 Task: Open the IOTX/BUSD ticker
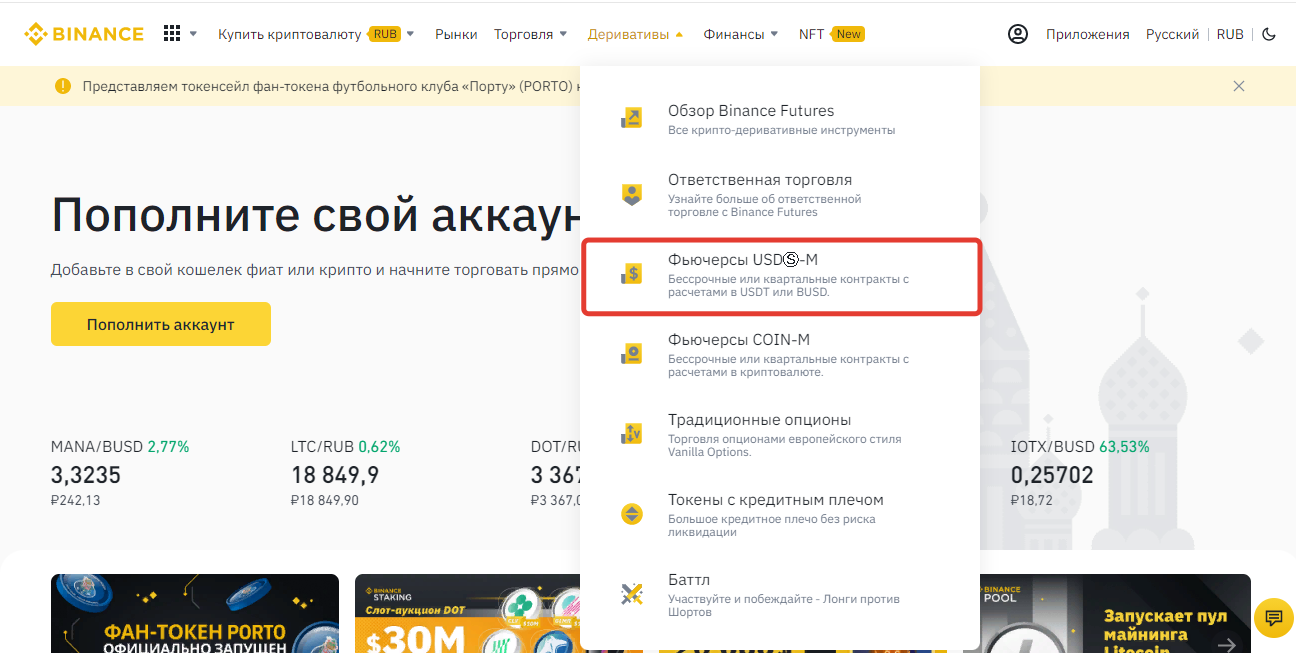pyautogui.click(x=1080, y=473)
